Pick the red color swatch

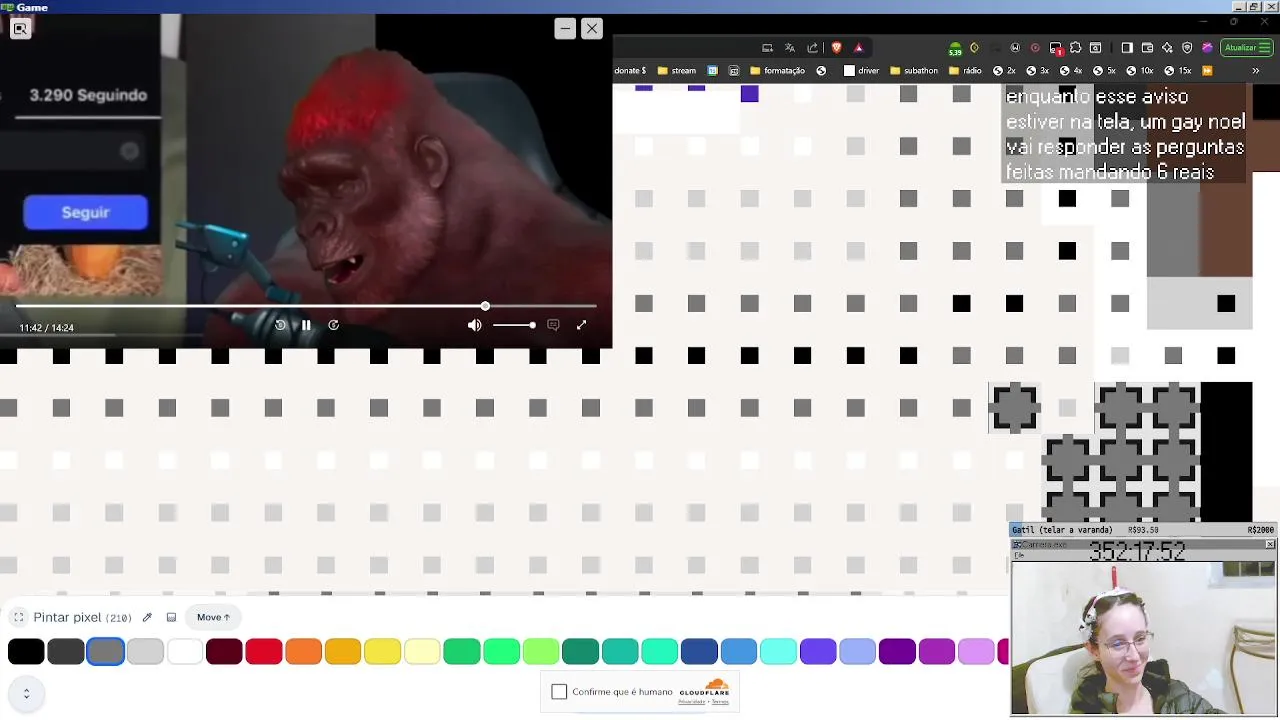pyautogui.click(x=264, y=652)
